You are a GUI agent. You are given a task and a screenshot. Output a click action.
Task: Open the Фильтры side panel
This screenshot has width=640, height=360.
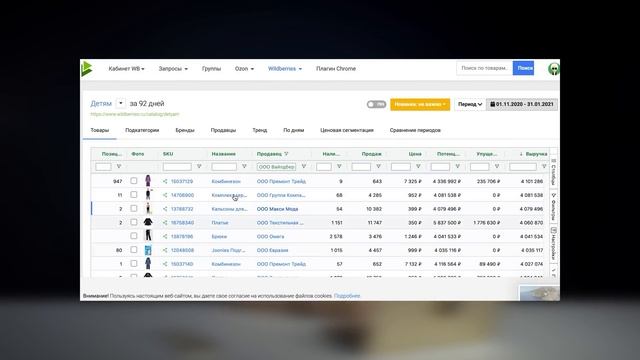click(554, 207)
